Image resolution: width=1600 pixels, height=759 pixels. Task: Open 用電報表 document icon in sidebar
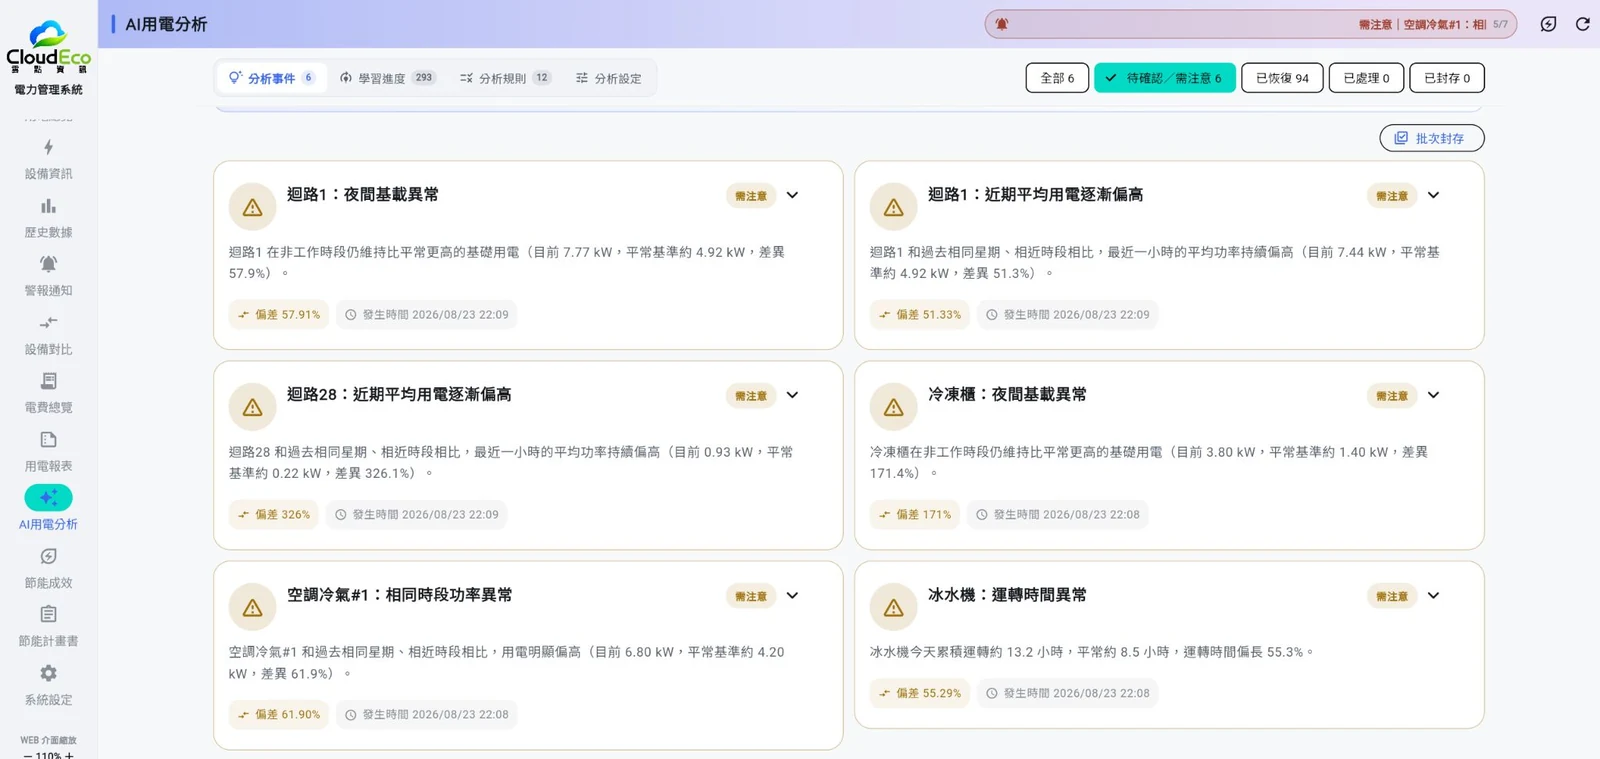pyautogui.click(x=48, y=440)
